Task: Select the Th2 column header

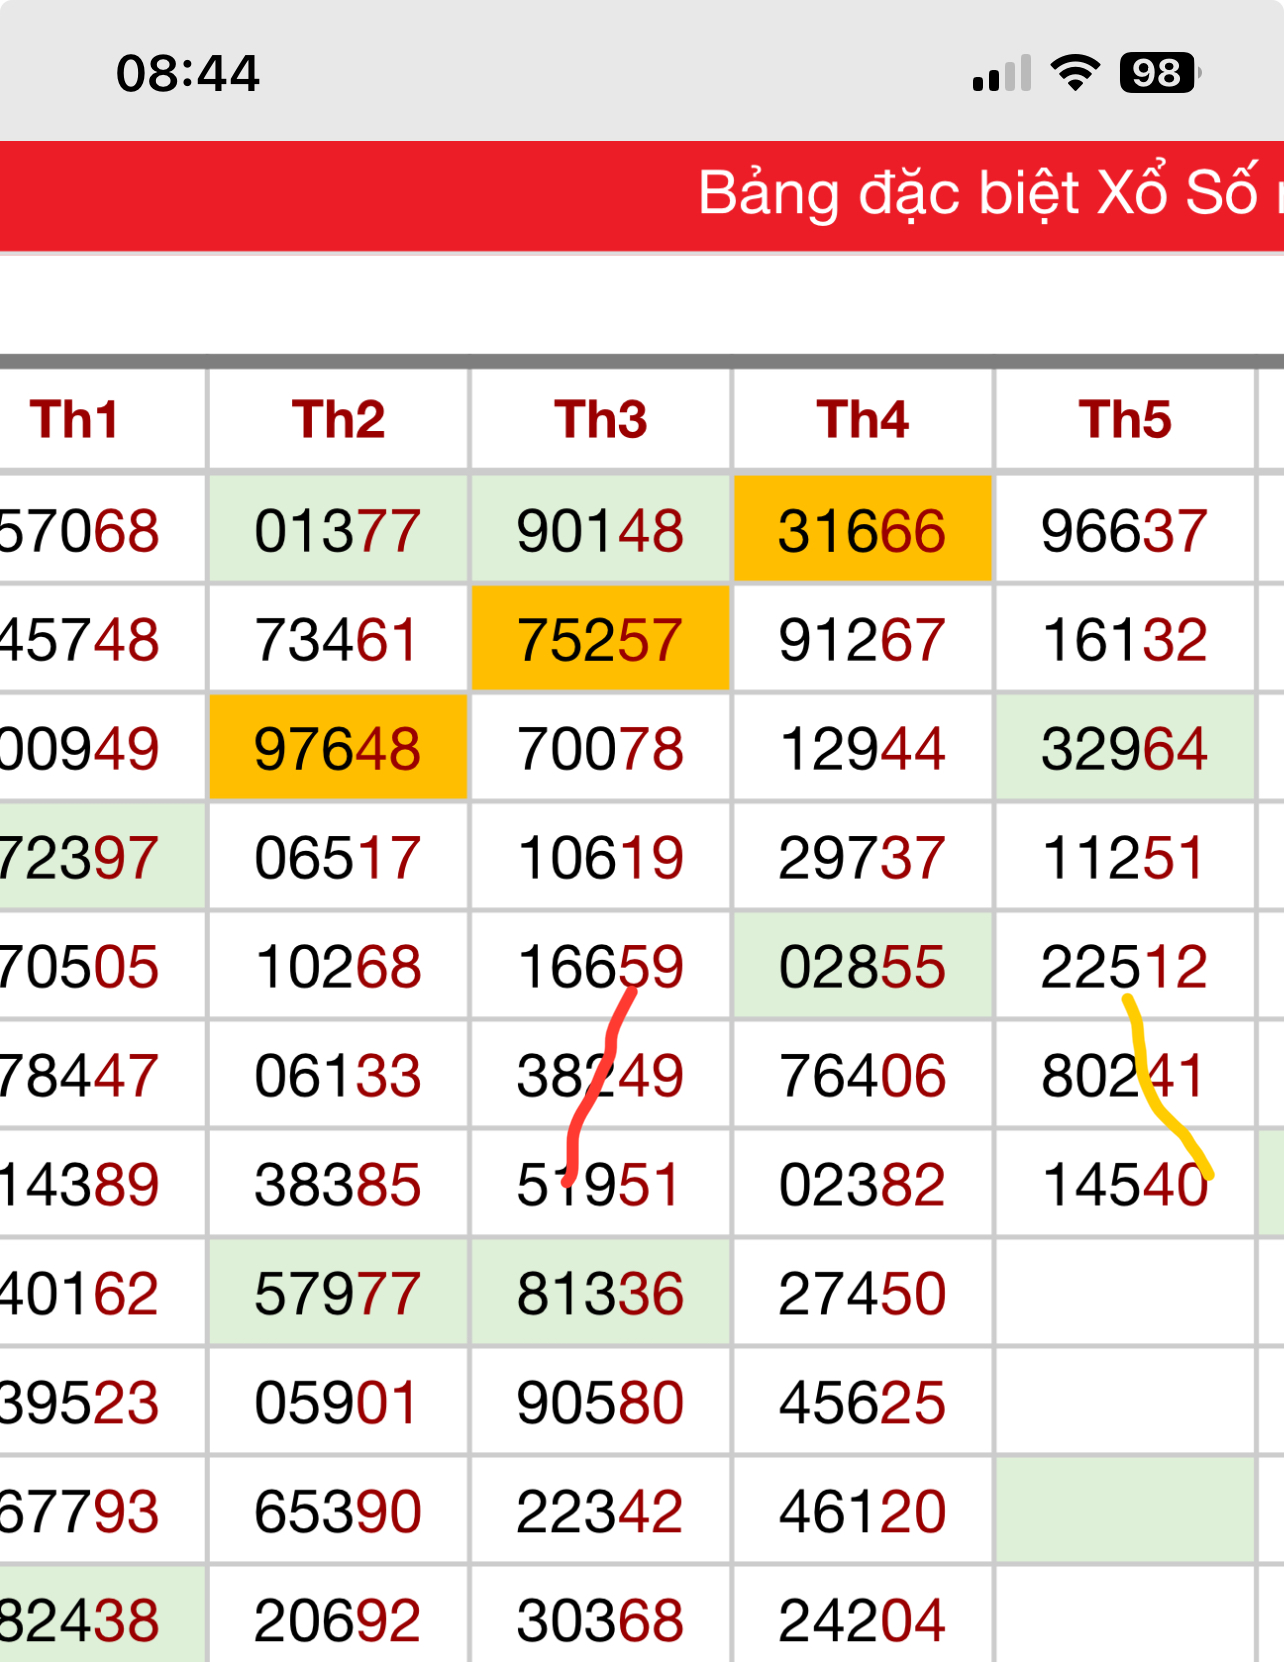Action: [338, 419]
